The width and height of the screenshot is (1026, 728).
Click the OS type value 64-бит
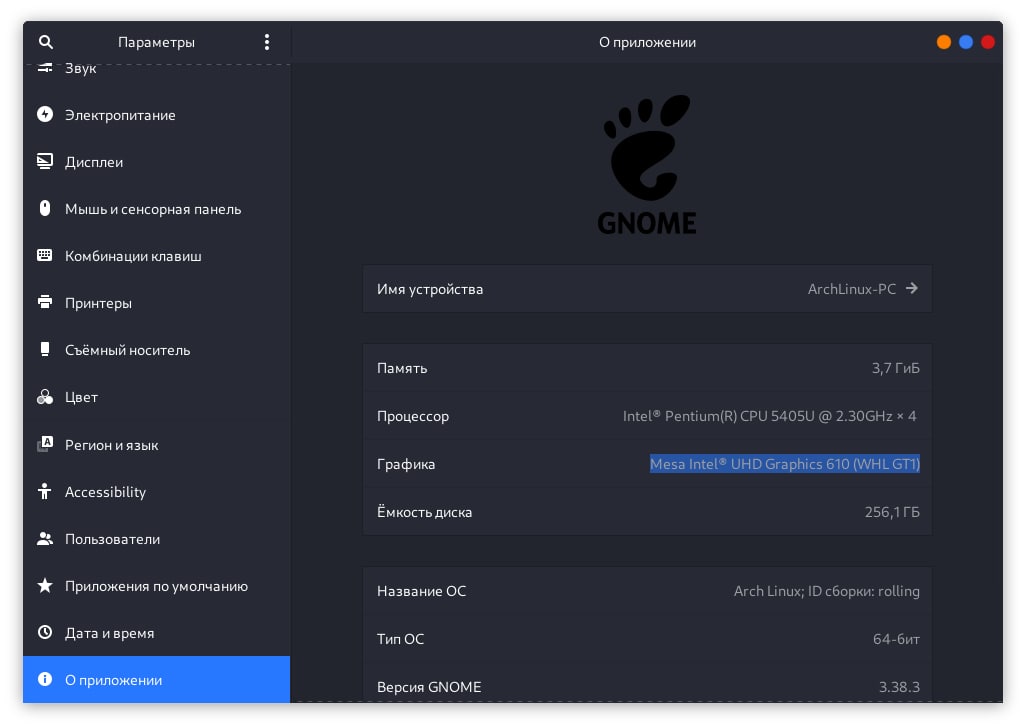(896, 638)
